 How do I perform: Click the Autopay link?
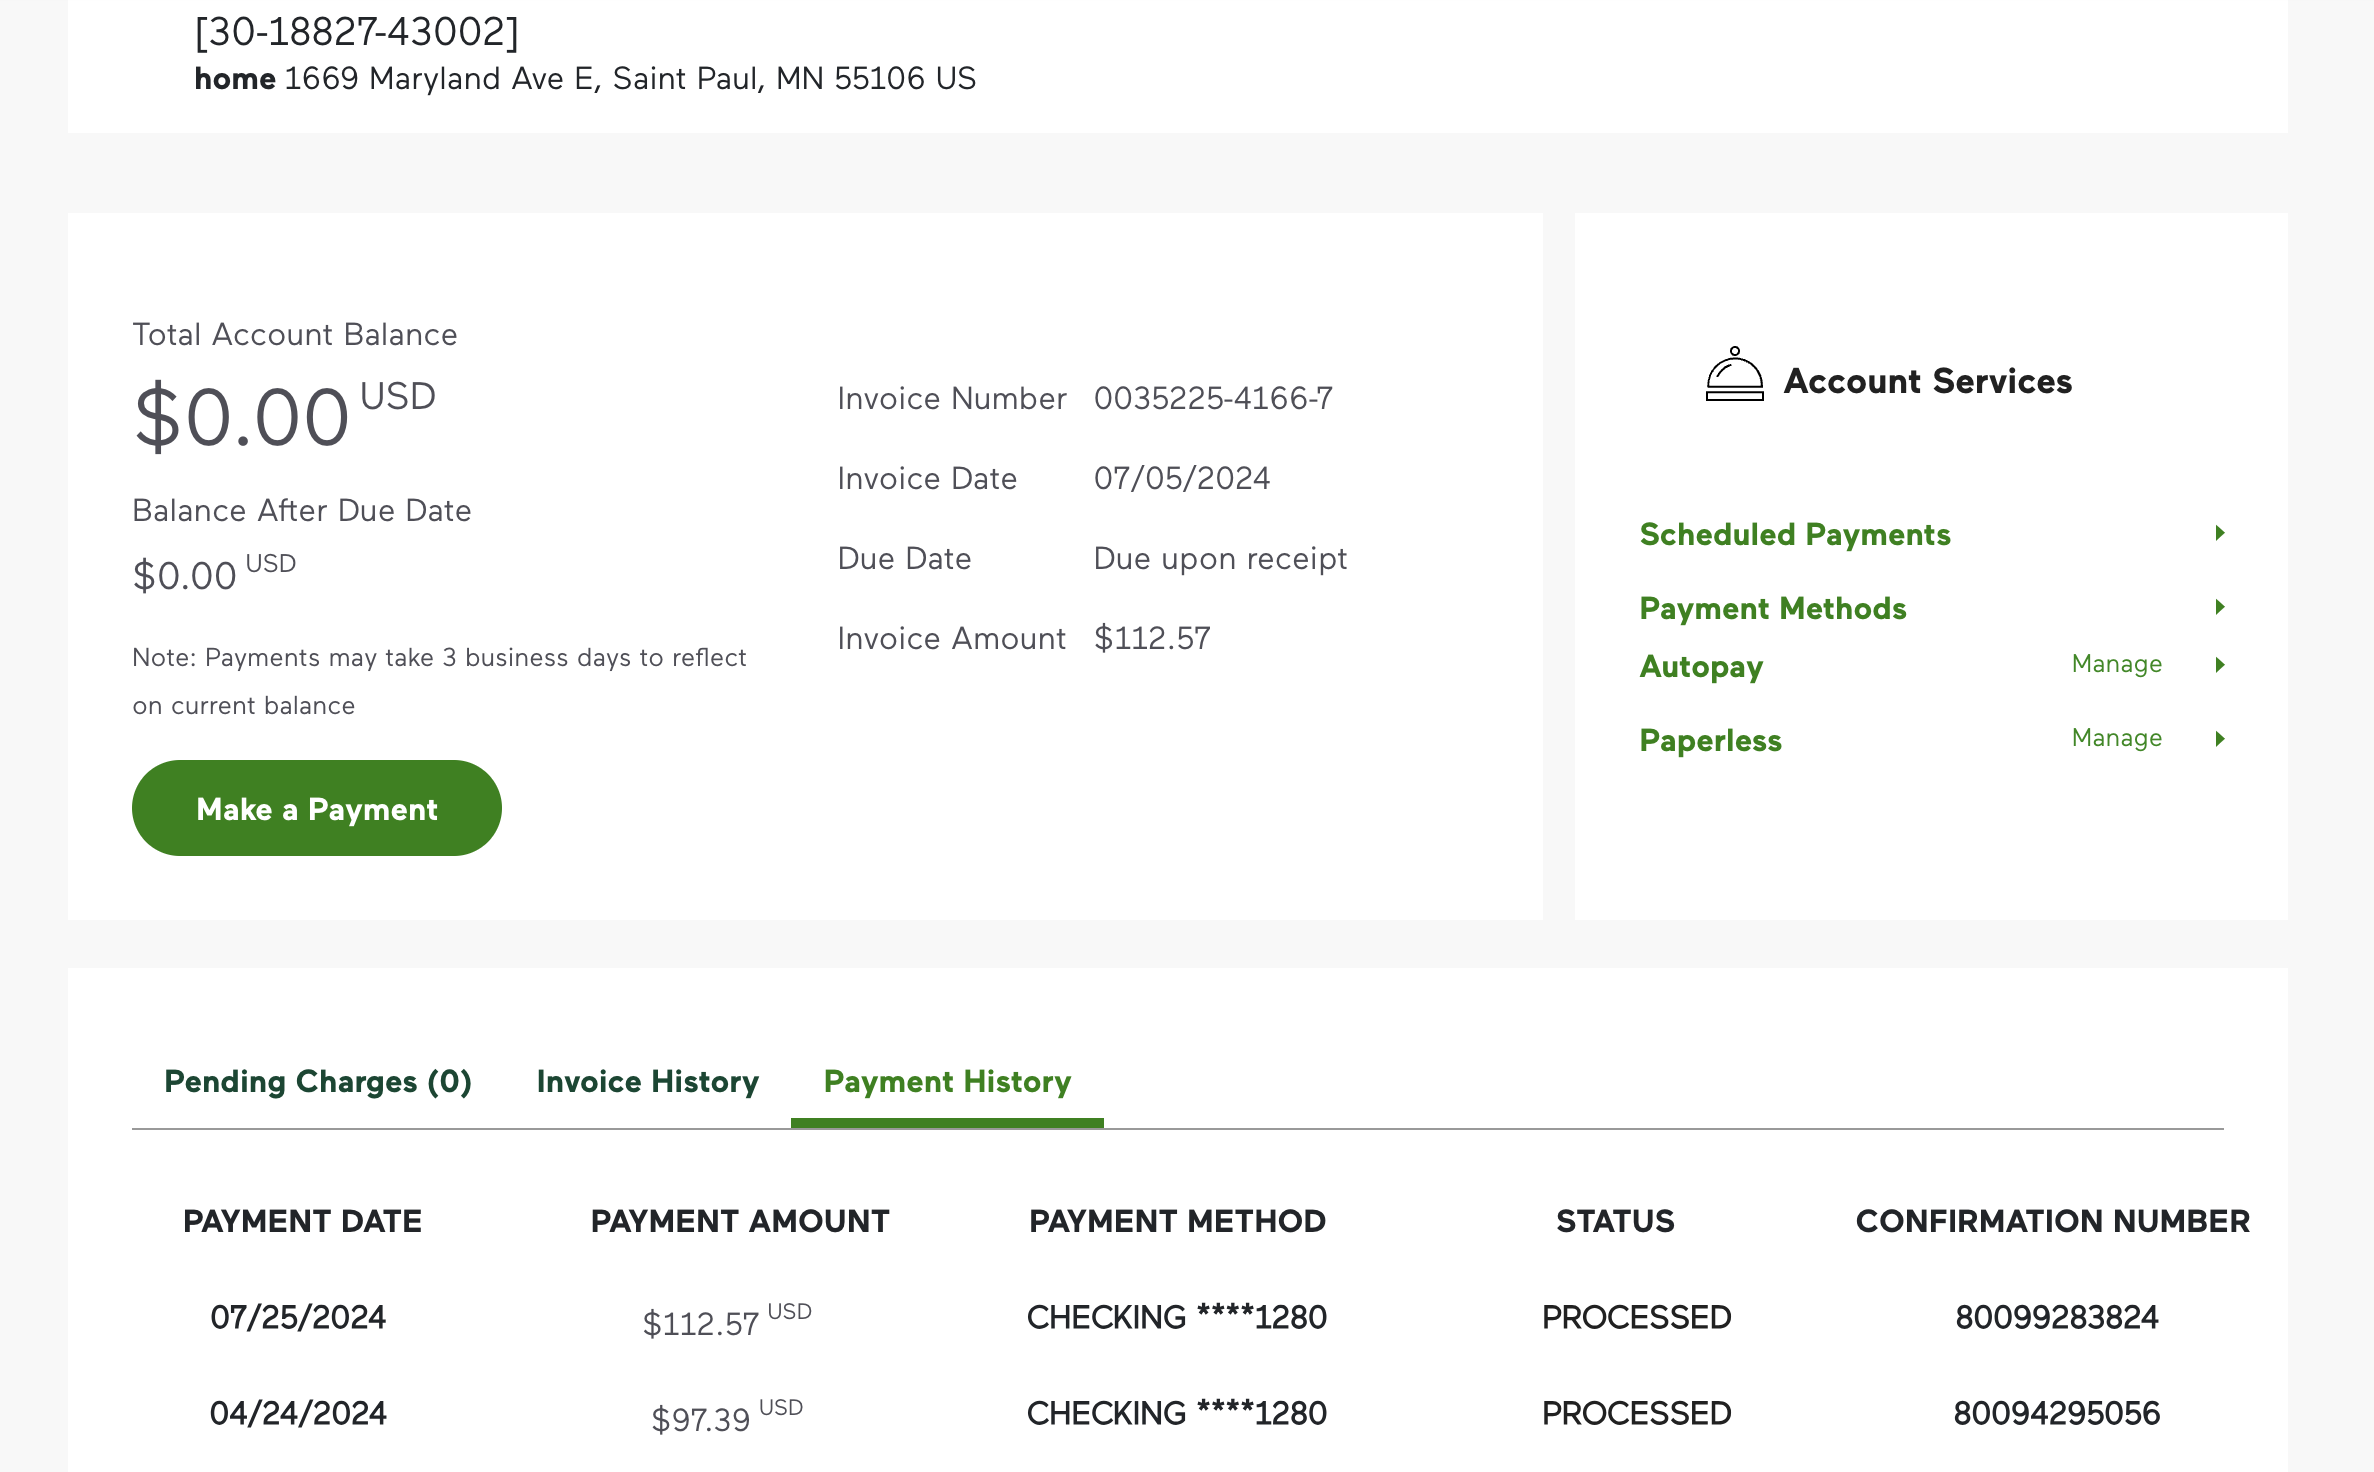[1700, 666]
